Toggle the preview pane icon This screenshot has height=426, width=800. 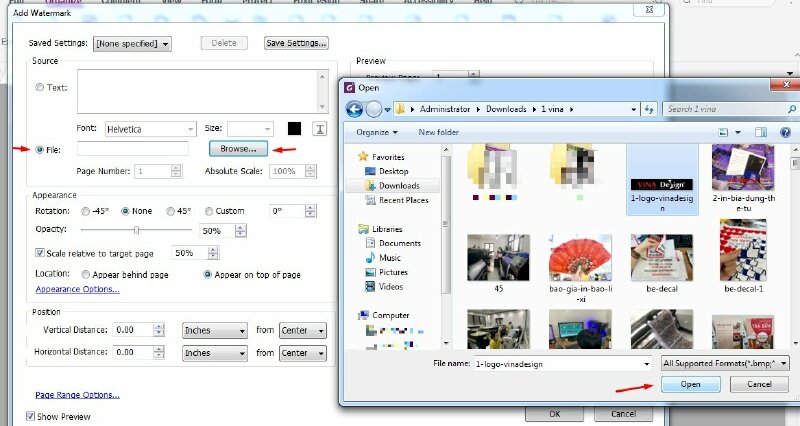[761, 133]
